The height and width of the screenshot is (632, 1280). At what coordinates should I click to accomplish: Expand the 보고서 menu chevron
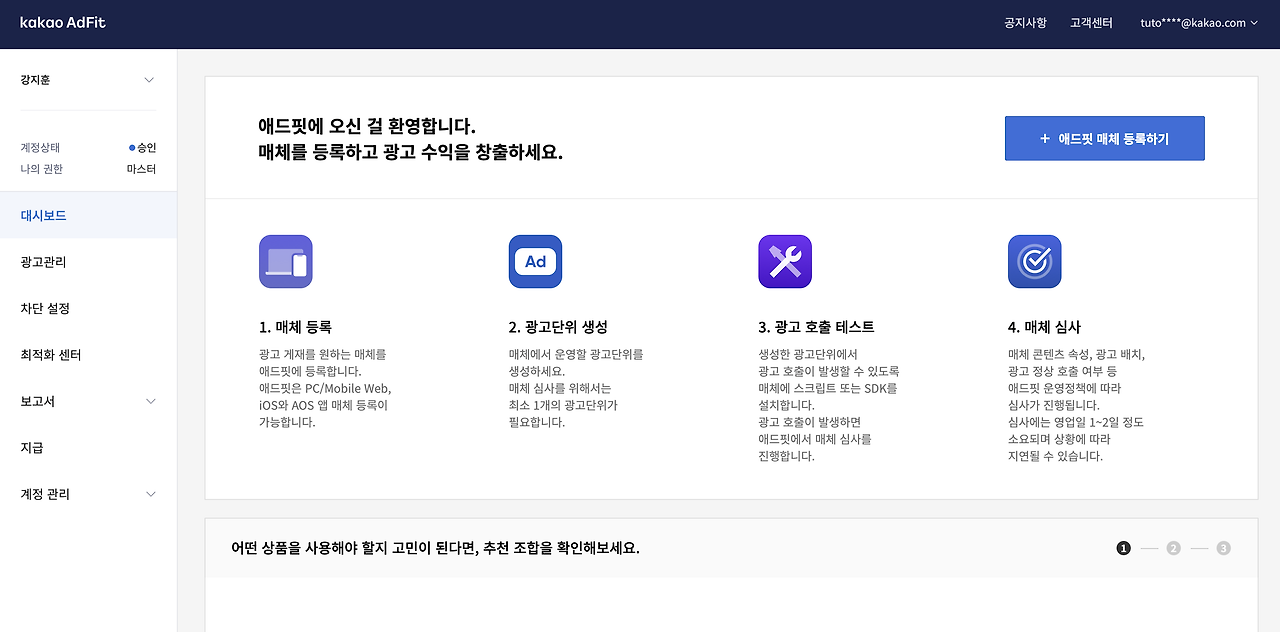pyautogui.click(x=151, y=402)
